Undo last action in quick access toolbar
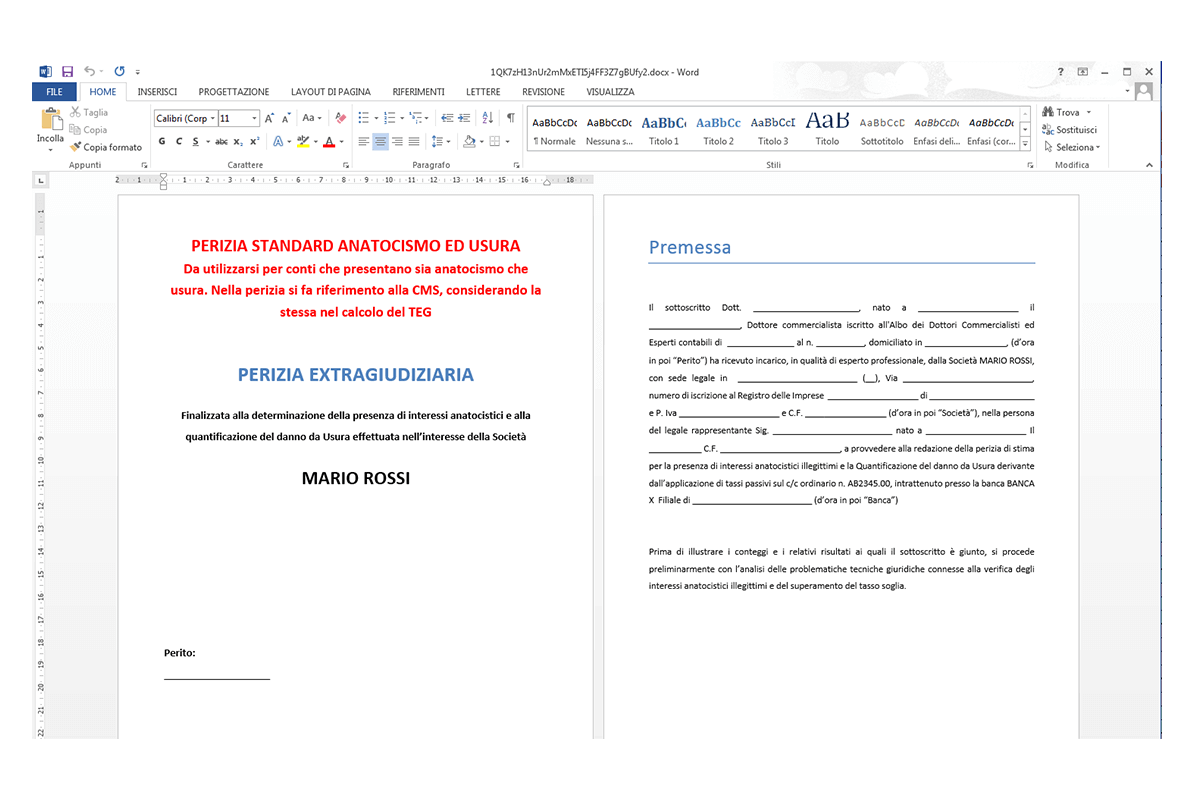The width and height of the screenshot is (1193, 800). 90,72
